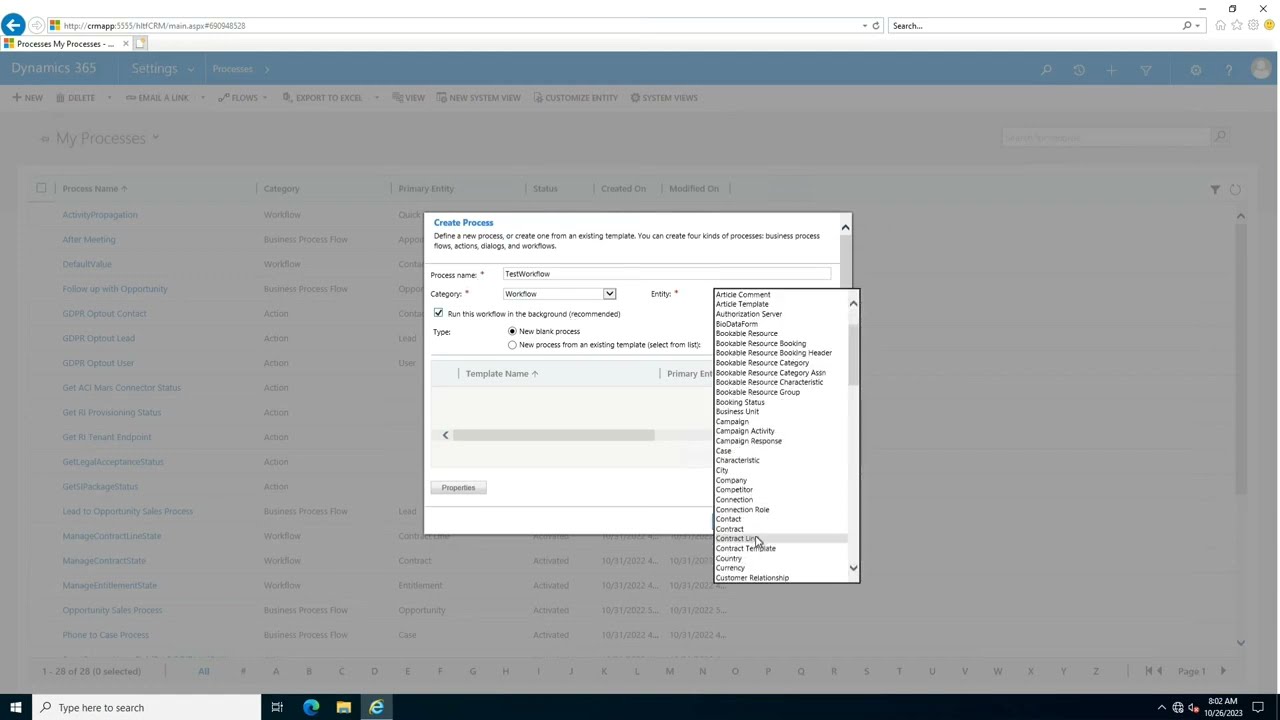The image size is (1280, 720).
Task: Click the Process name input field
Action: coord(667,274)
